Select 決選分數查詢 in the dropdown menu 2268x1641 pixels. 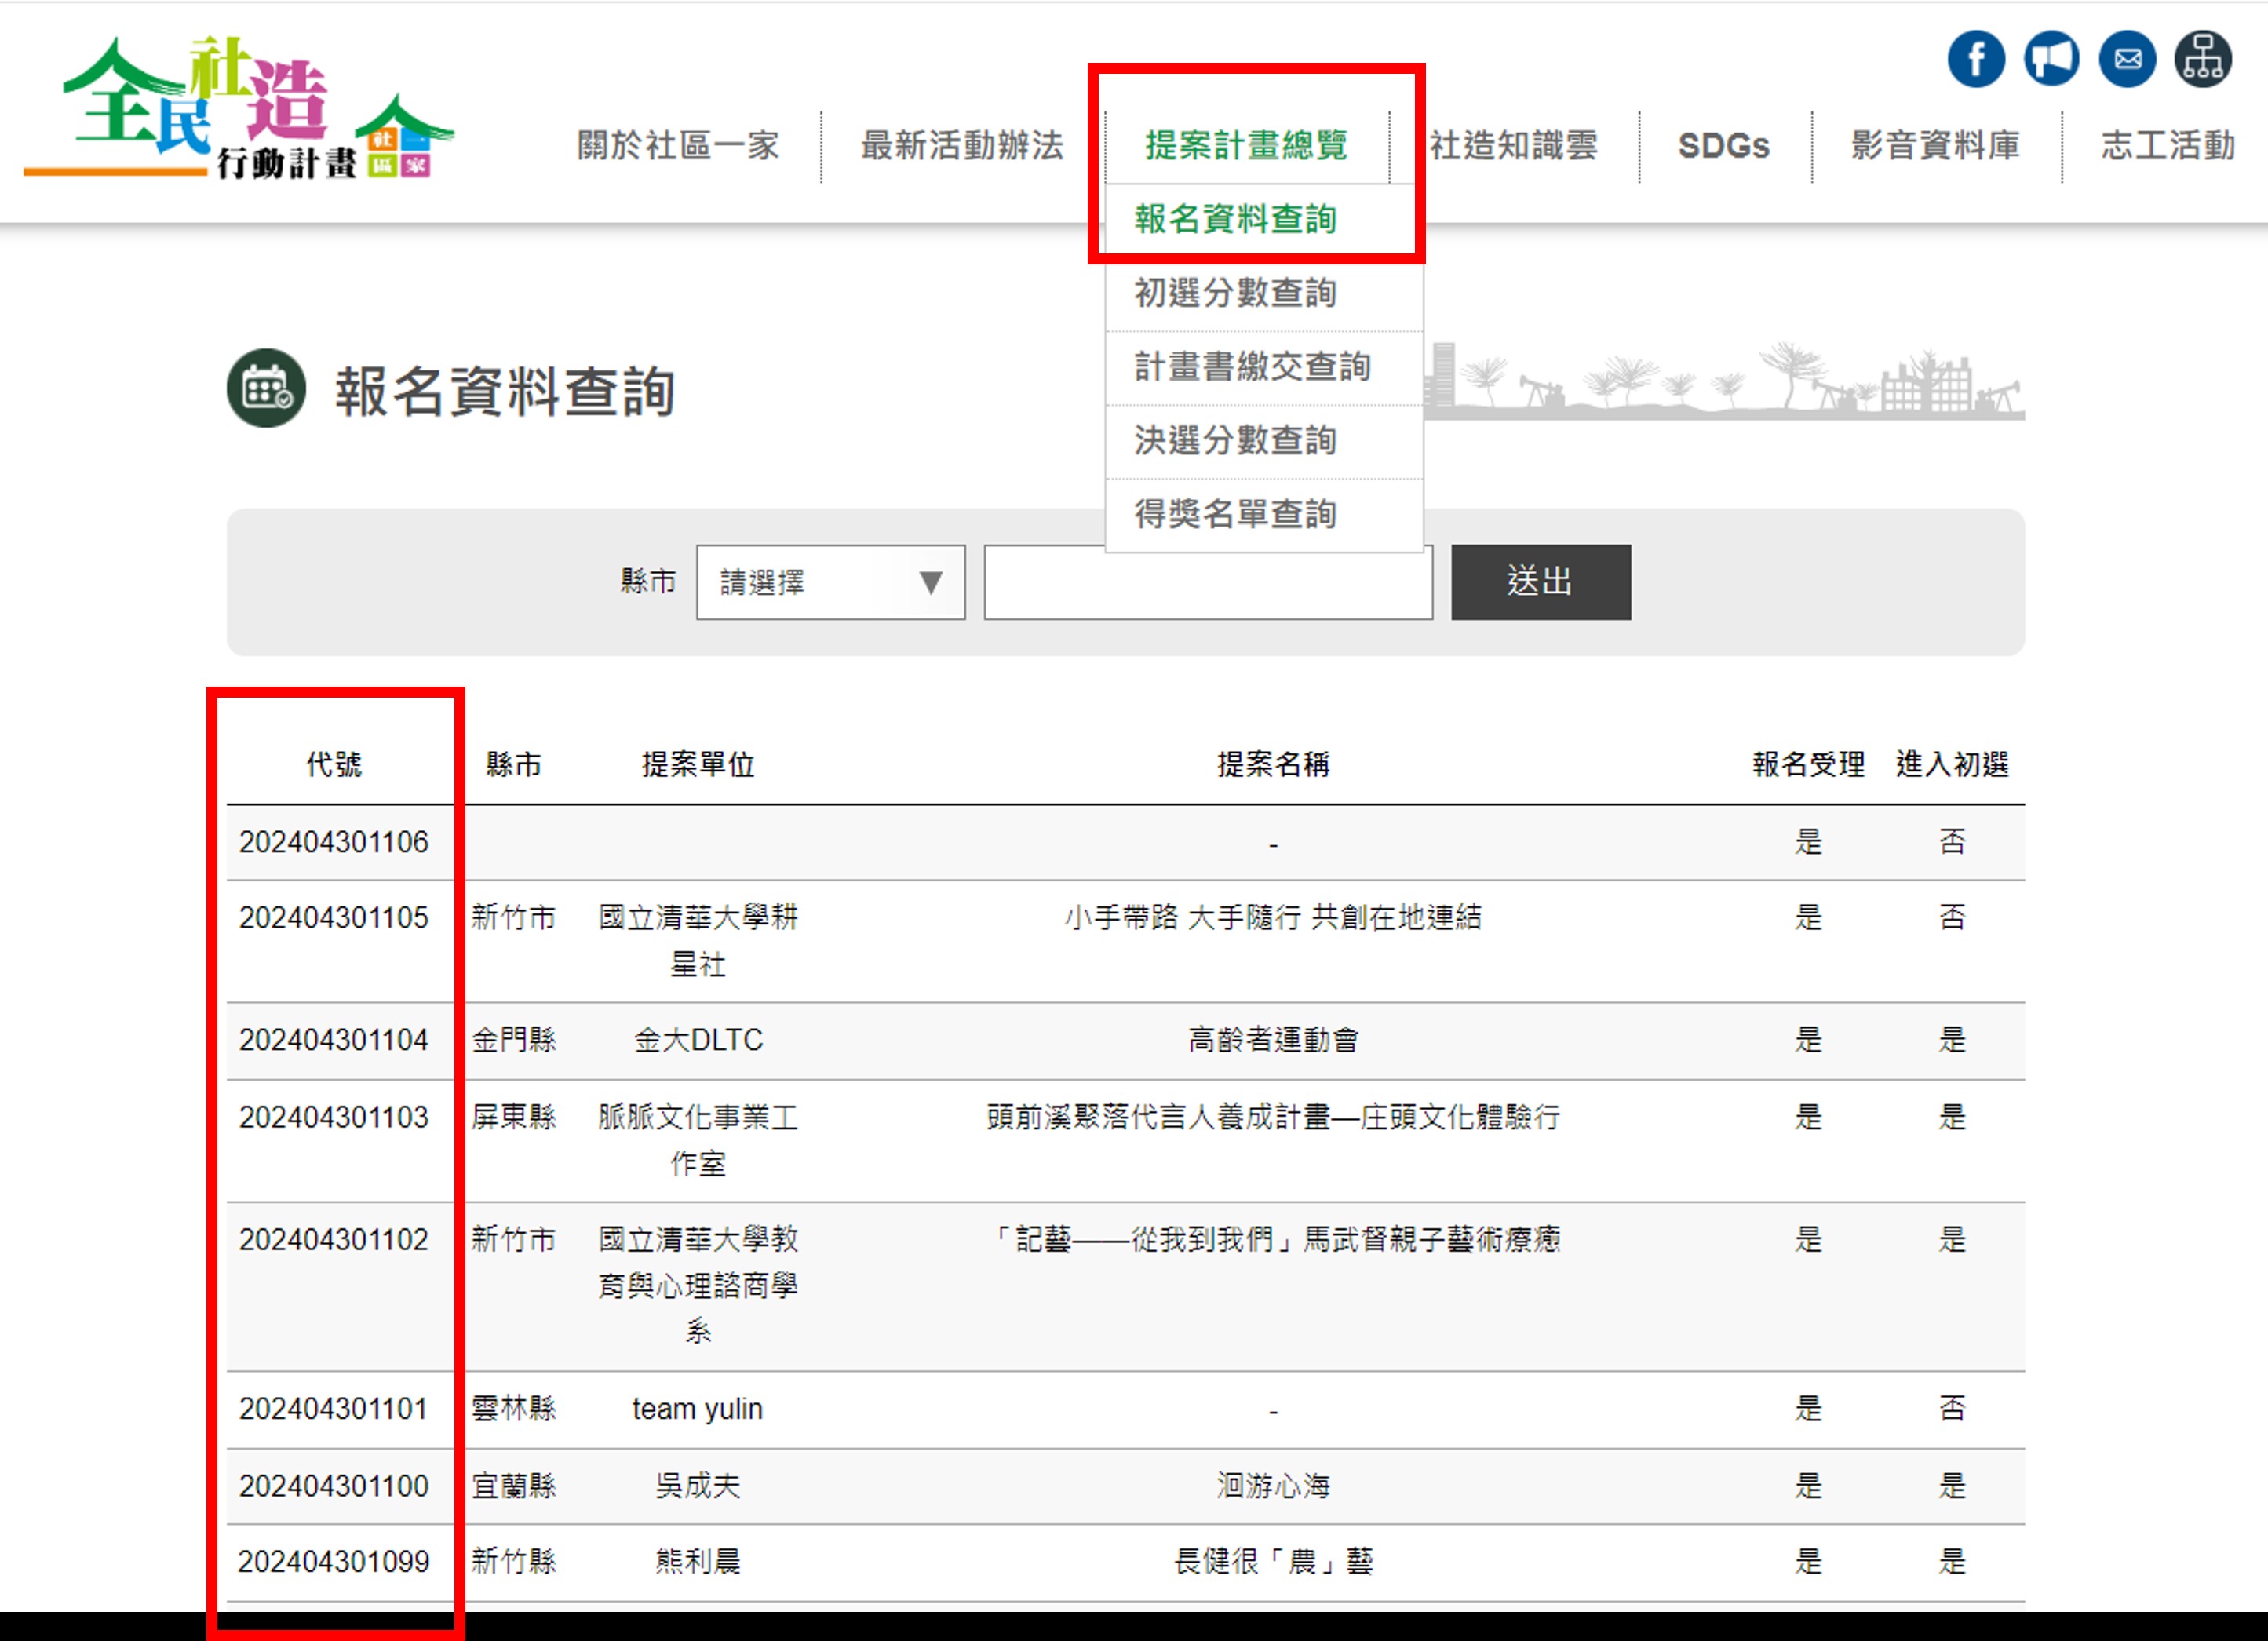(x=1236, y=440)
